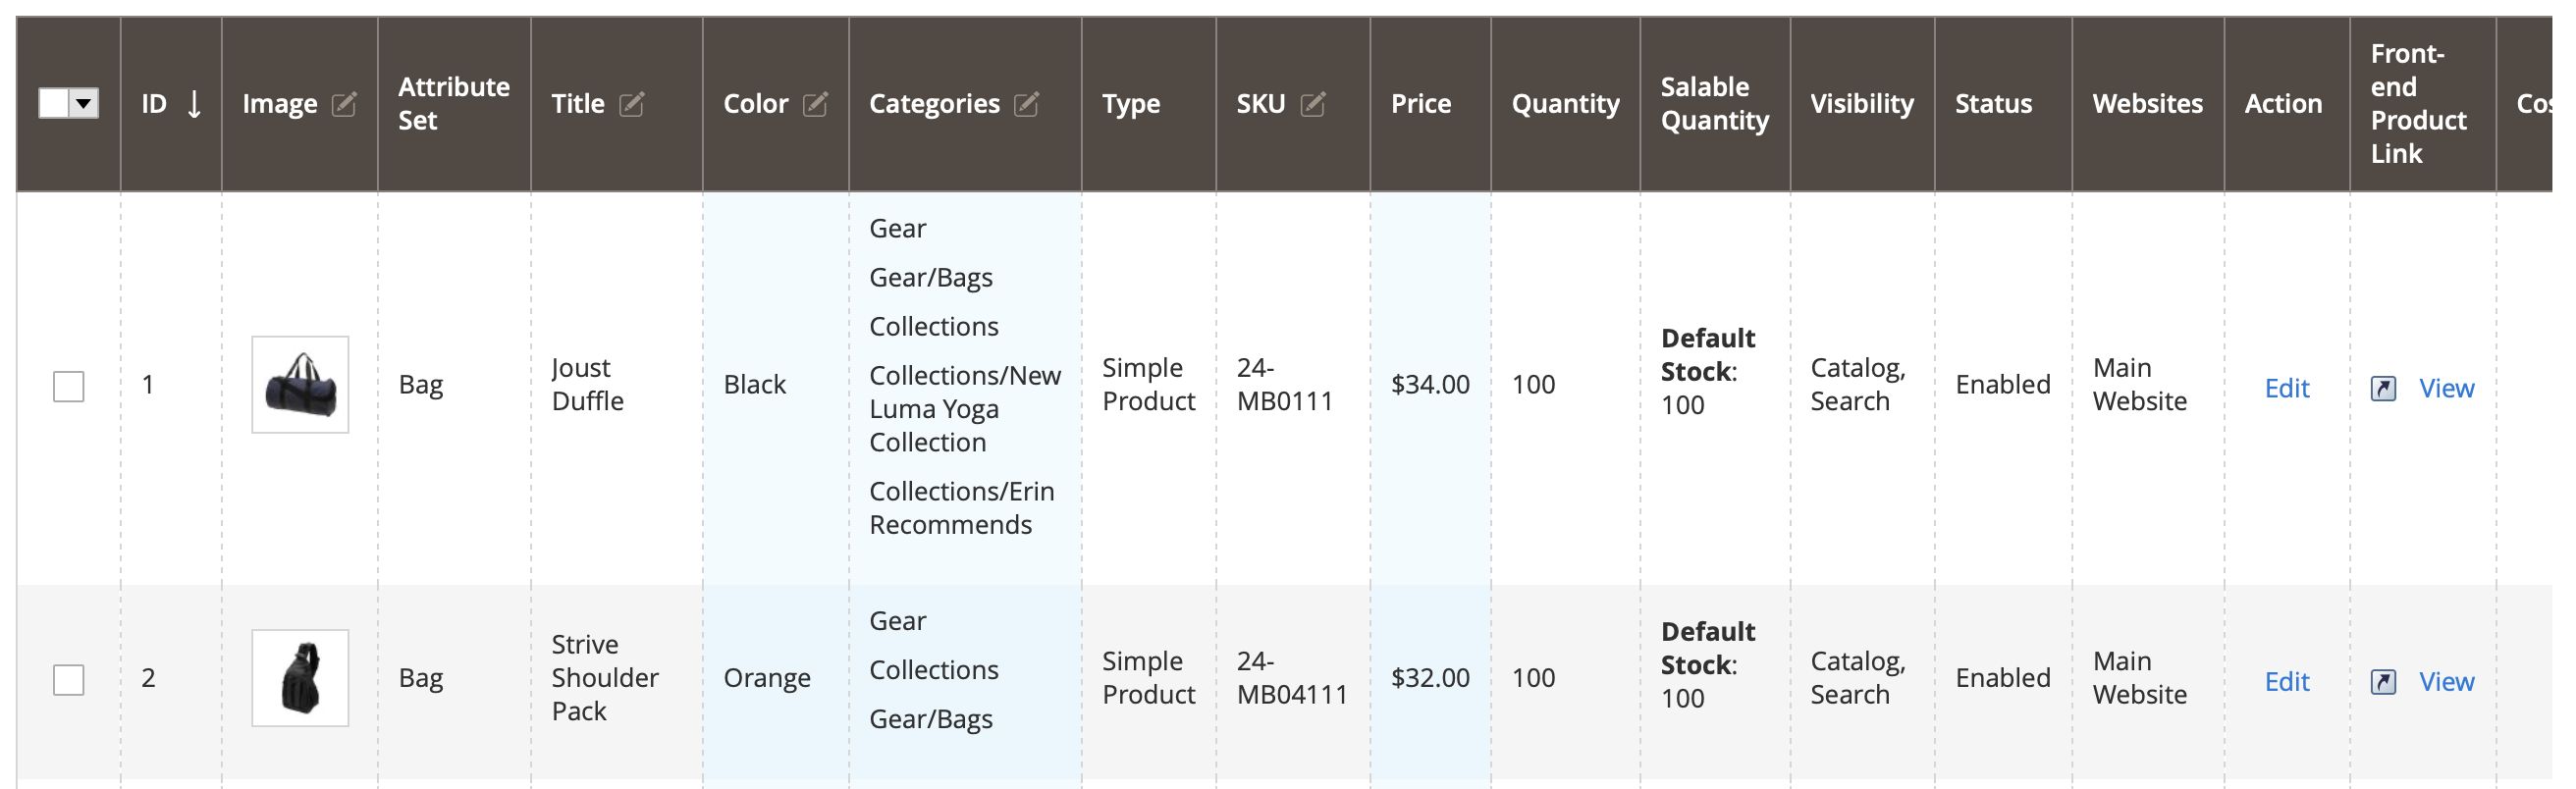Click external link icon for Joust Duffle
Image resolution: width=2576 pixels, height=789 pixels.
coord(2383,388)
